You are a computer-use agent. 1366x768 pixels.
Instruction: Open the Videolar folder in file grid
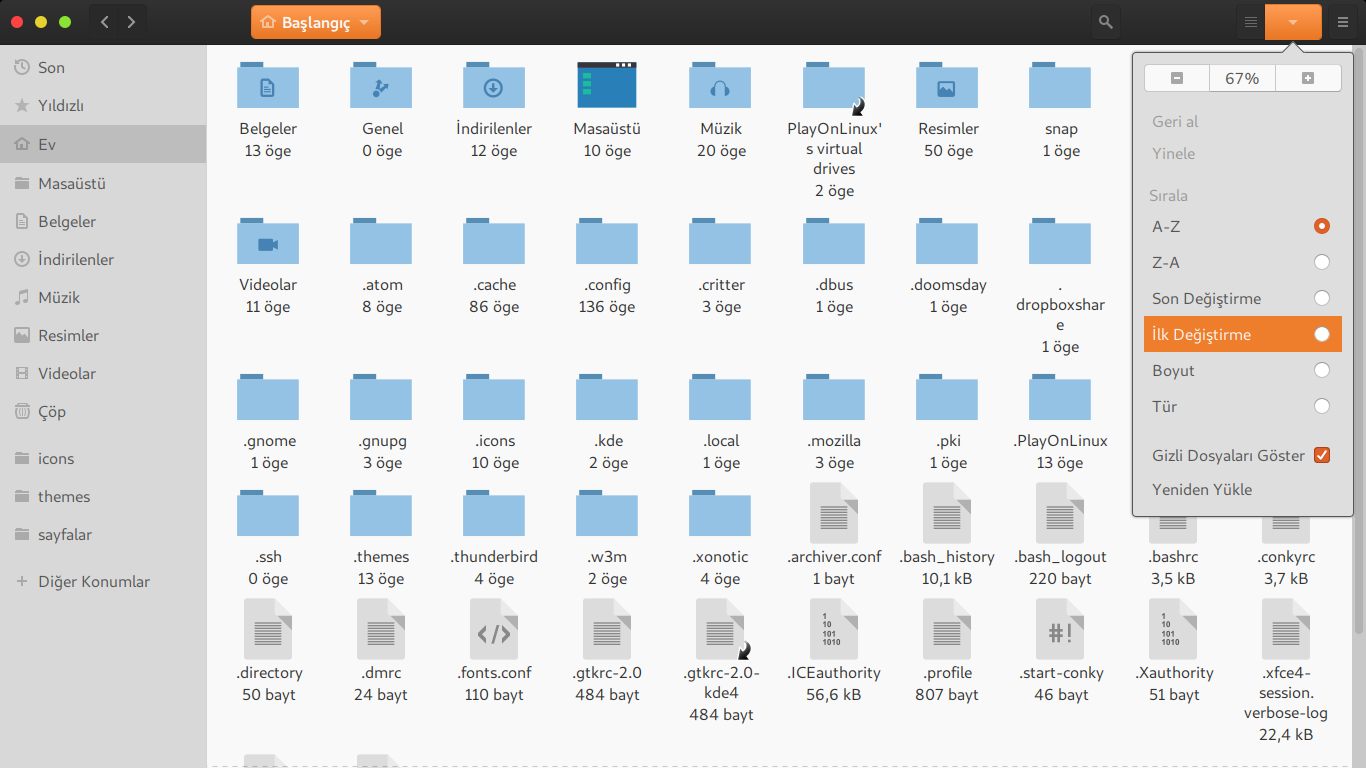pyautogui.click(x=268, y=242)
